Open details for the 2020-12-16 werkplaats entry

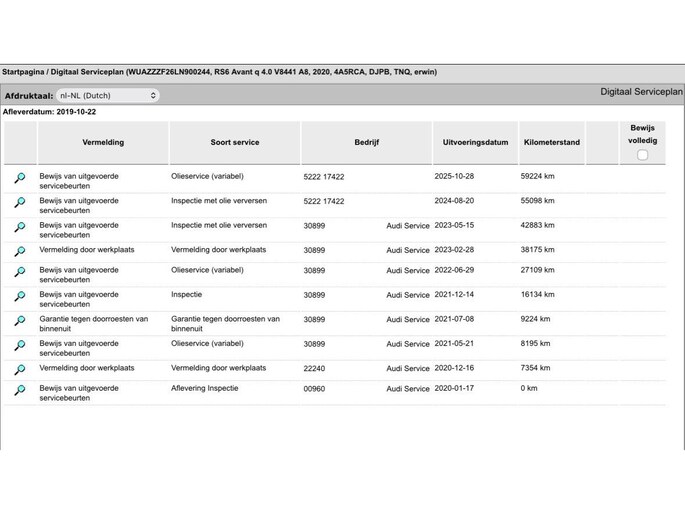pyautogui.click(x=19, y=370)
